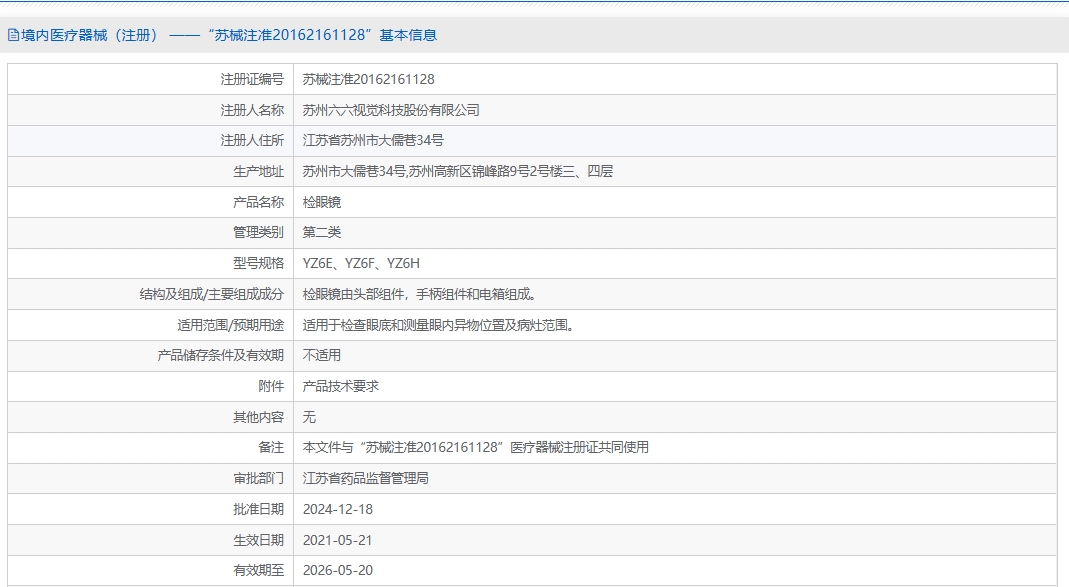Click the 备注 label
Image resolution: width=1069 pixels, height=587 pixels.
(x=271, y=447)
